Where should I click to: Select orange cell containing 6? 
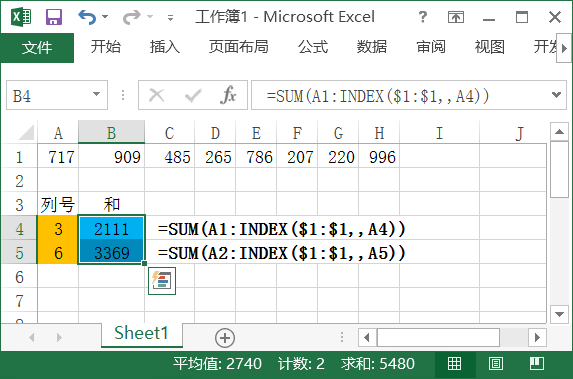click(58, 253)
